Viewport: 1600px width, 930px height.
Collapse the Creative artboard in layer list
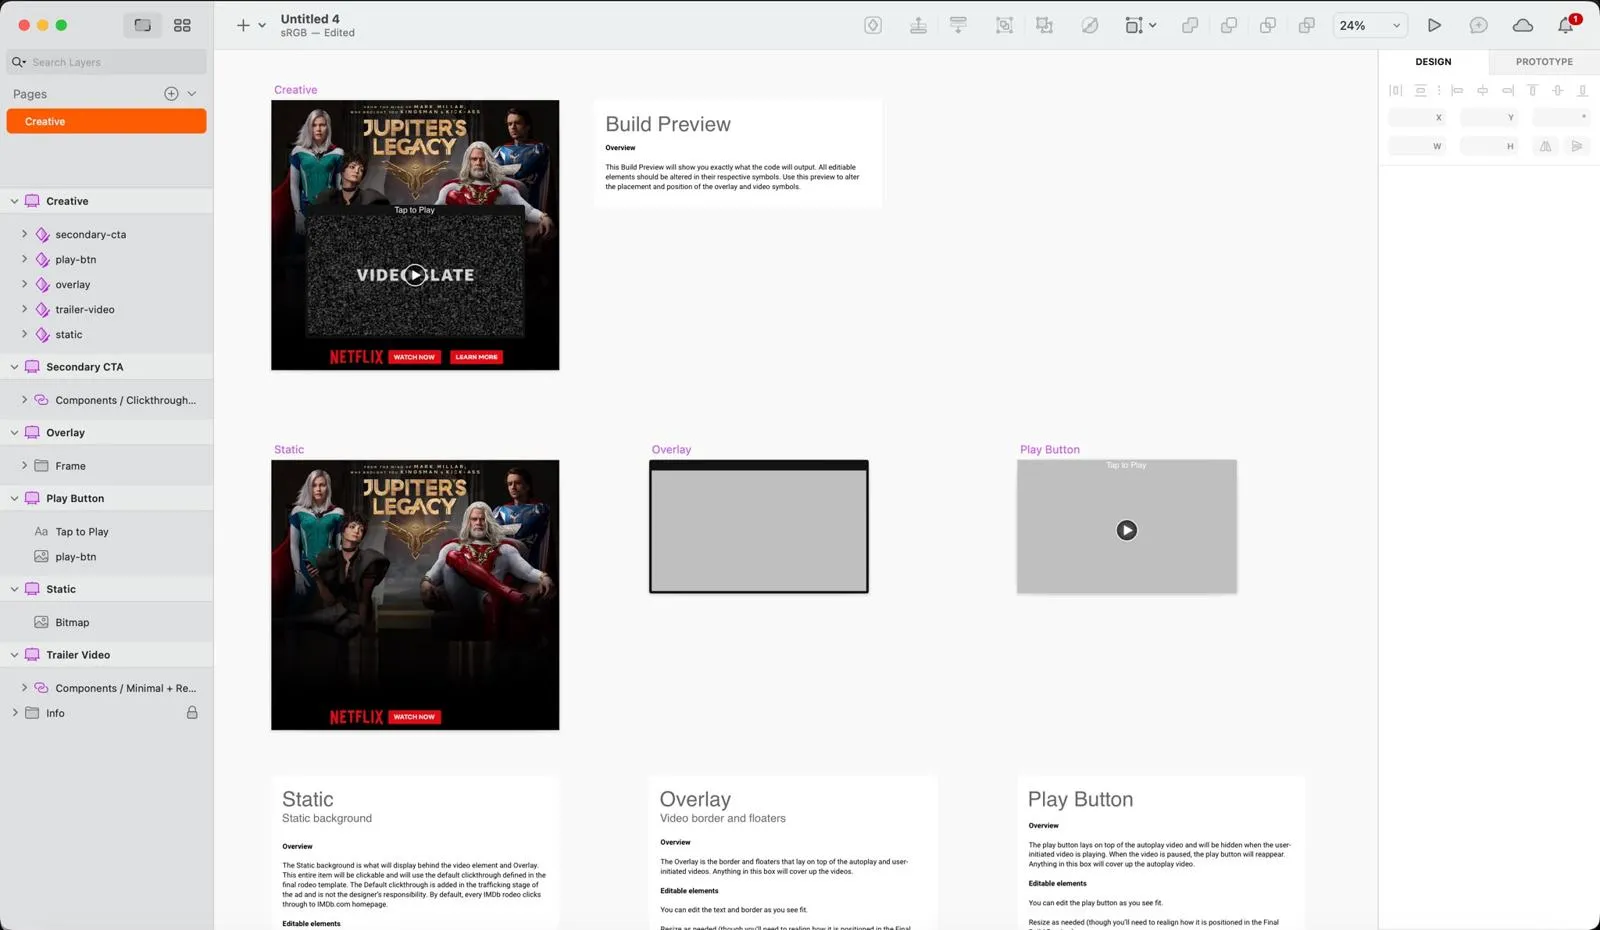[x=14, y=201]
